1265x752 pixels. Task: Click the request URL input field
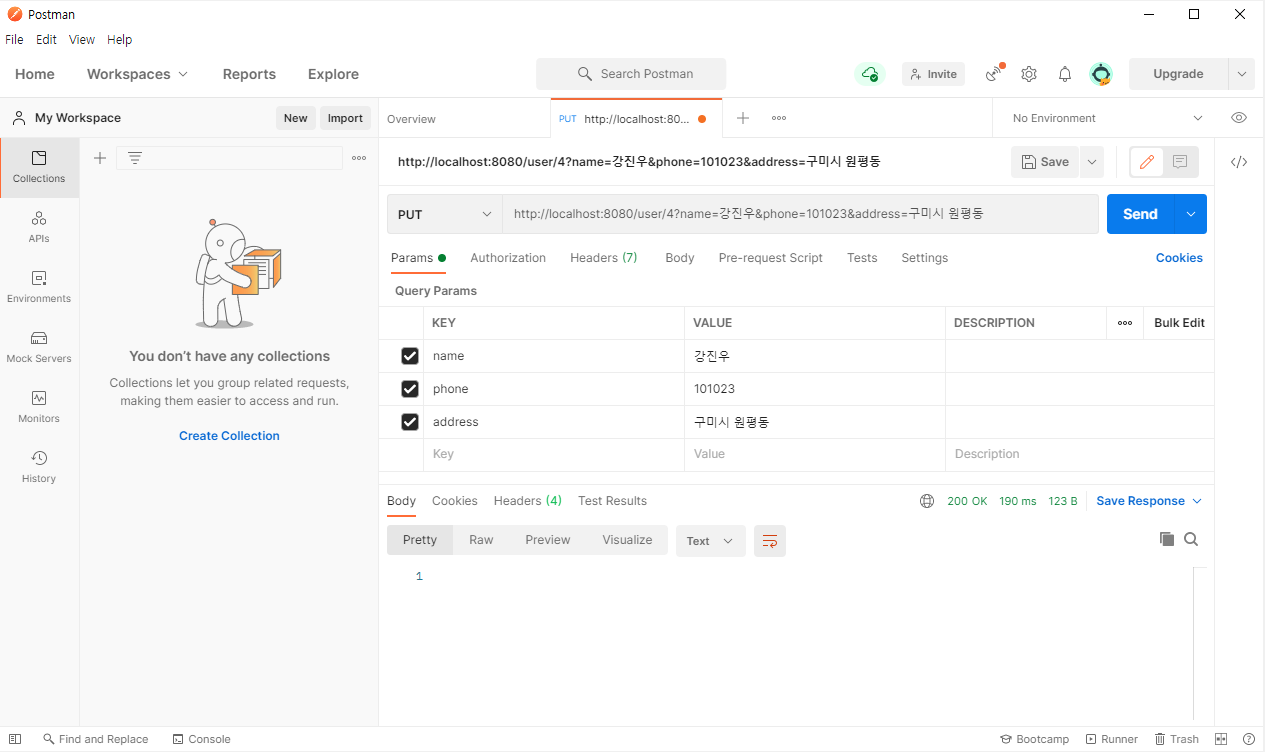[800, 214]
